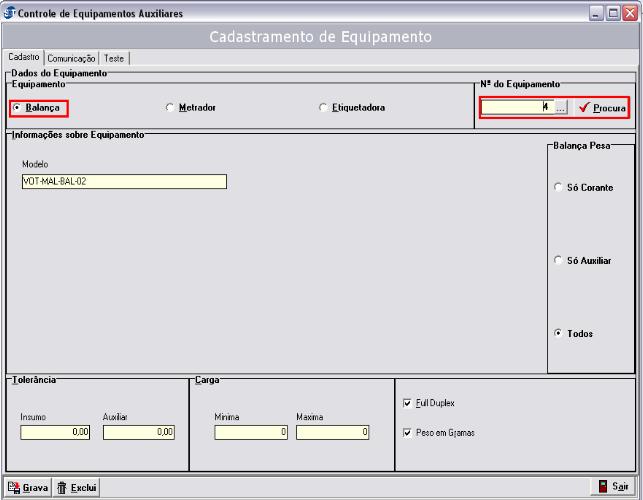Maximize the Controle de Equipamentos window

click(x=612, y=11)
